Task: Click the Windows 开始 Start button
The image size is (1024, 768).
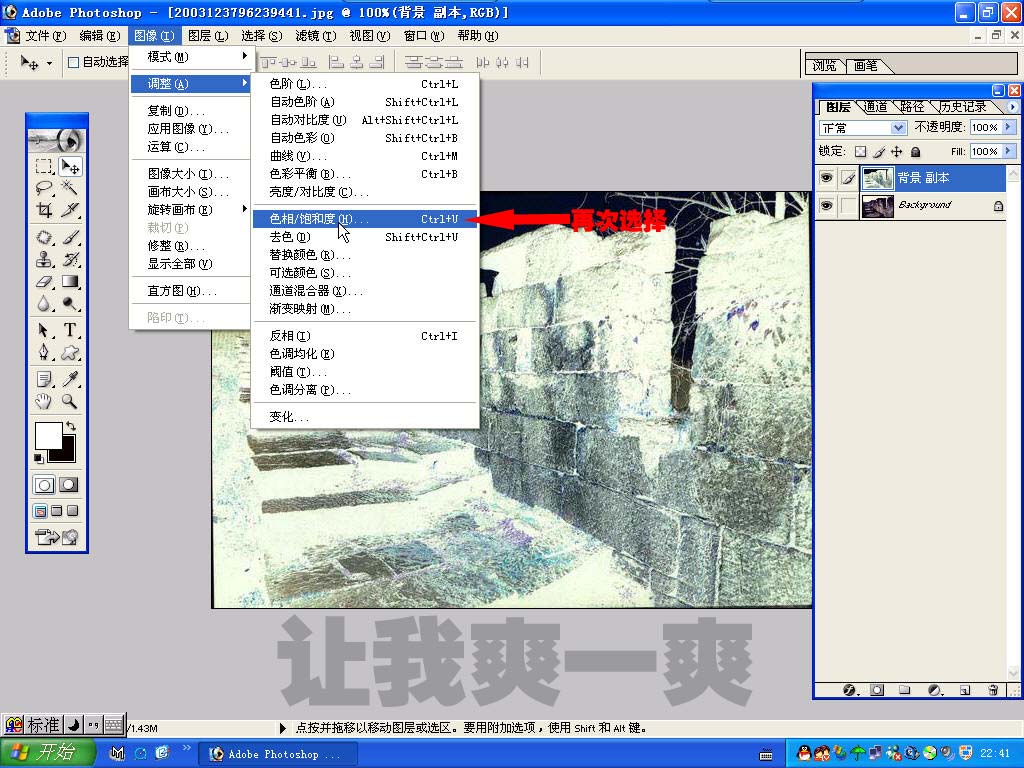Action: (x=45, y=753)
